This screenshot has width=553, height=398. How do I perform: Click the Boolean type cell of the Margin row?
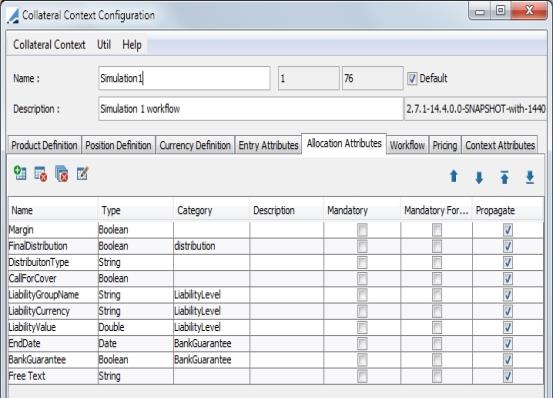coord(136,230)
